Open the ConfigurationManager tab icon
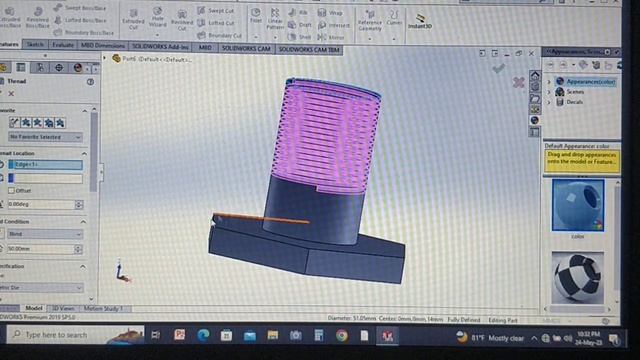Screen dimensions: 640x360 [x=40, y=67]
